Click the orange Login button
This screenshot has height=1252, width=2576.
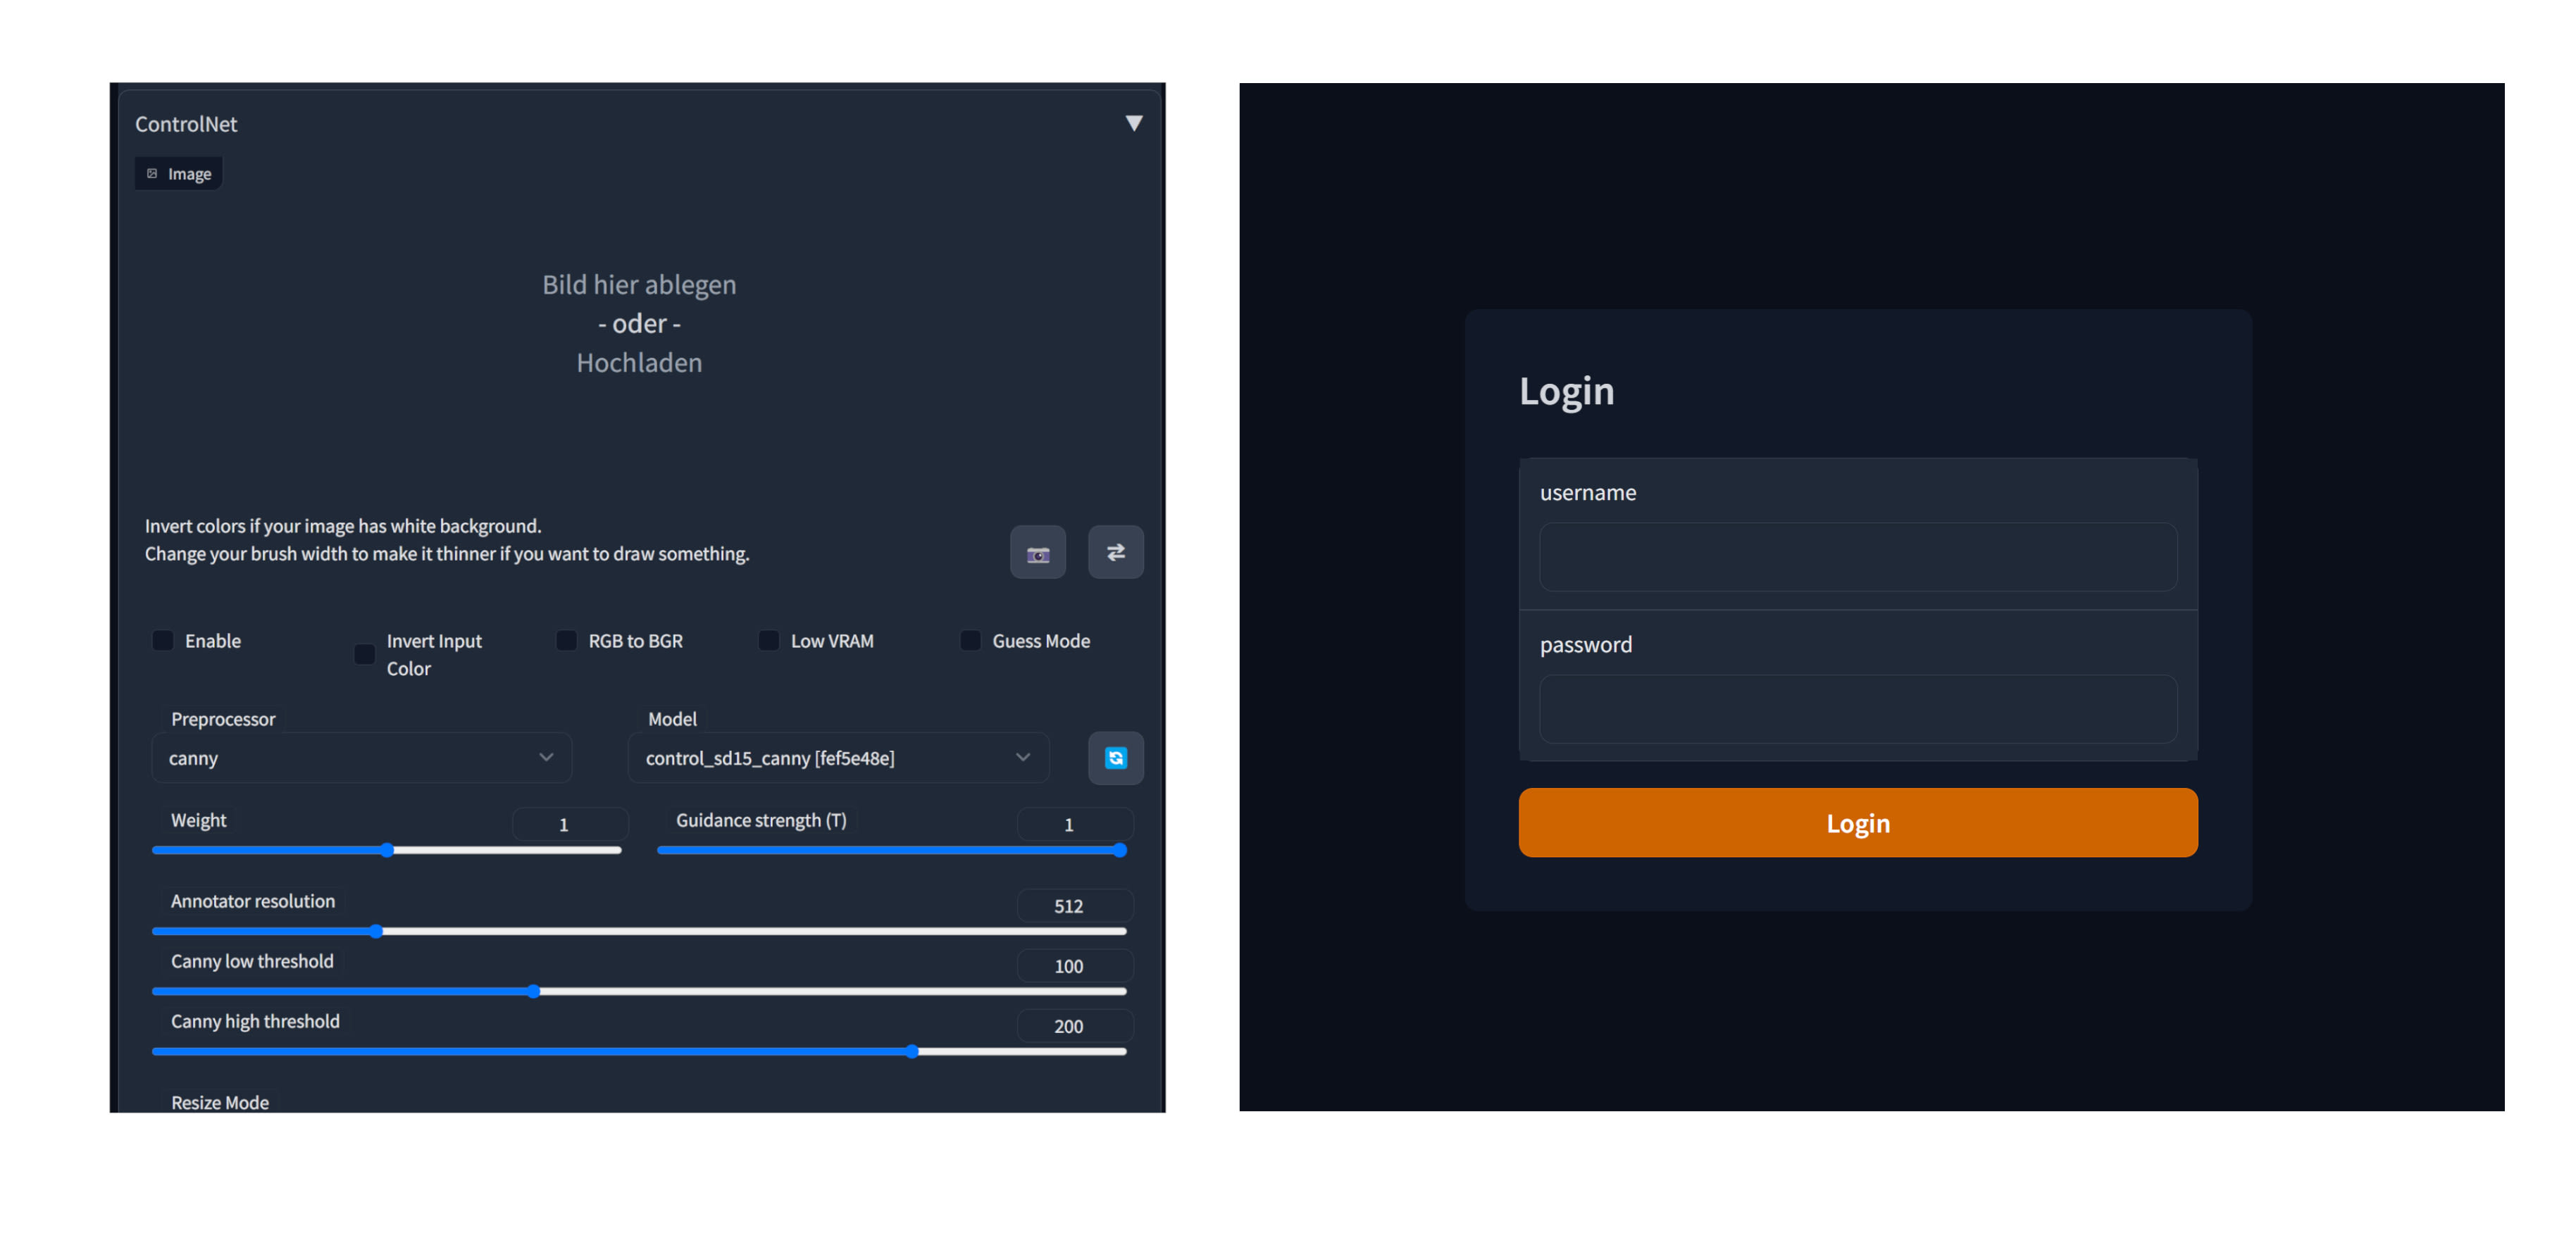click(1857, 822)
